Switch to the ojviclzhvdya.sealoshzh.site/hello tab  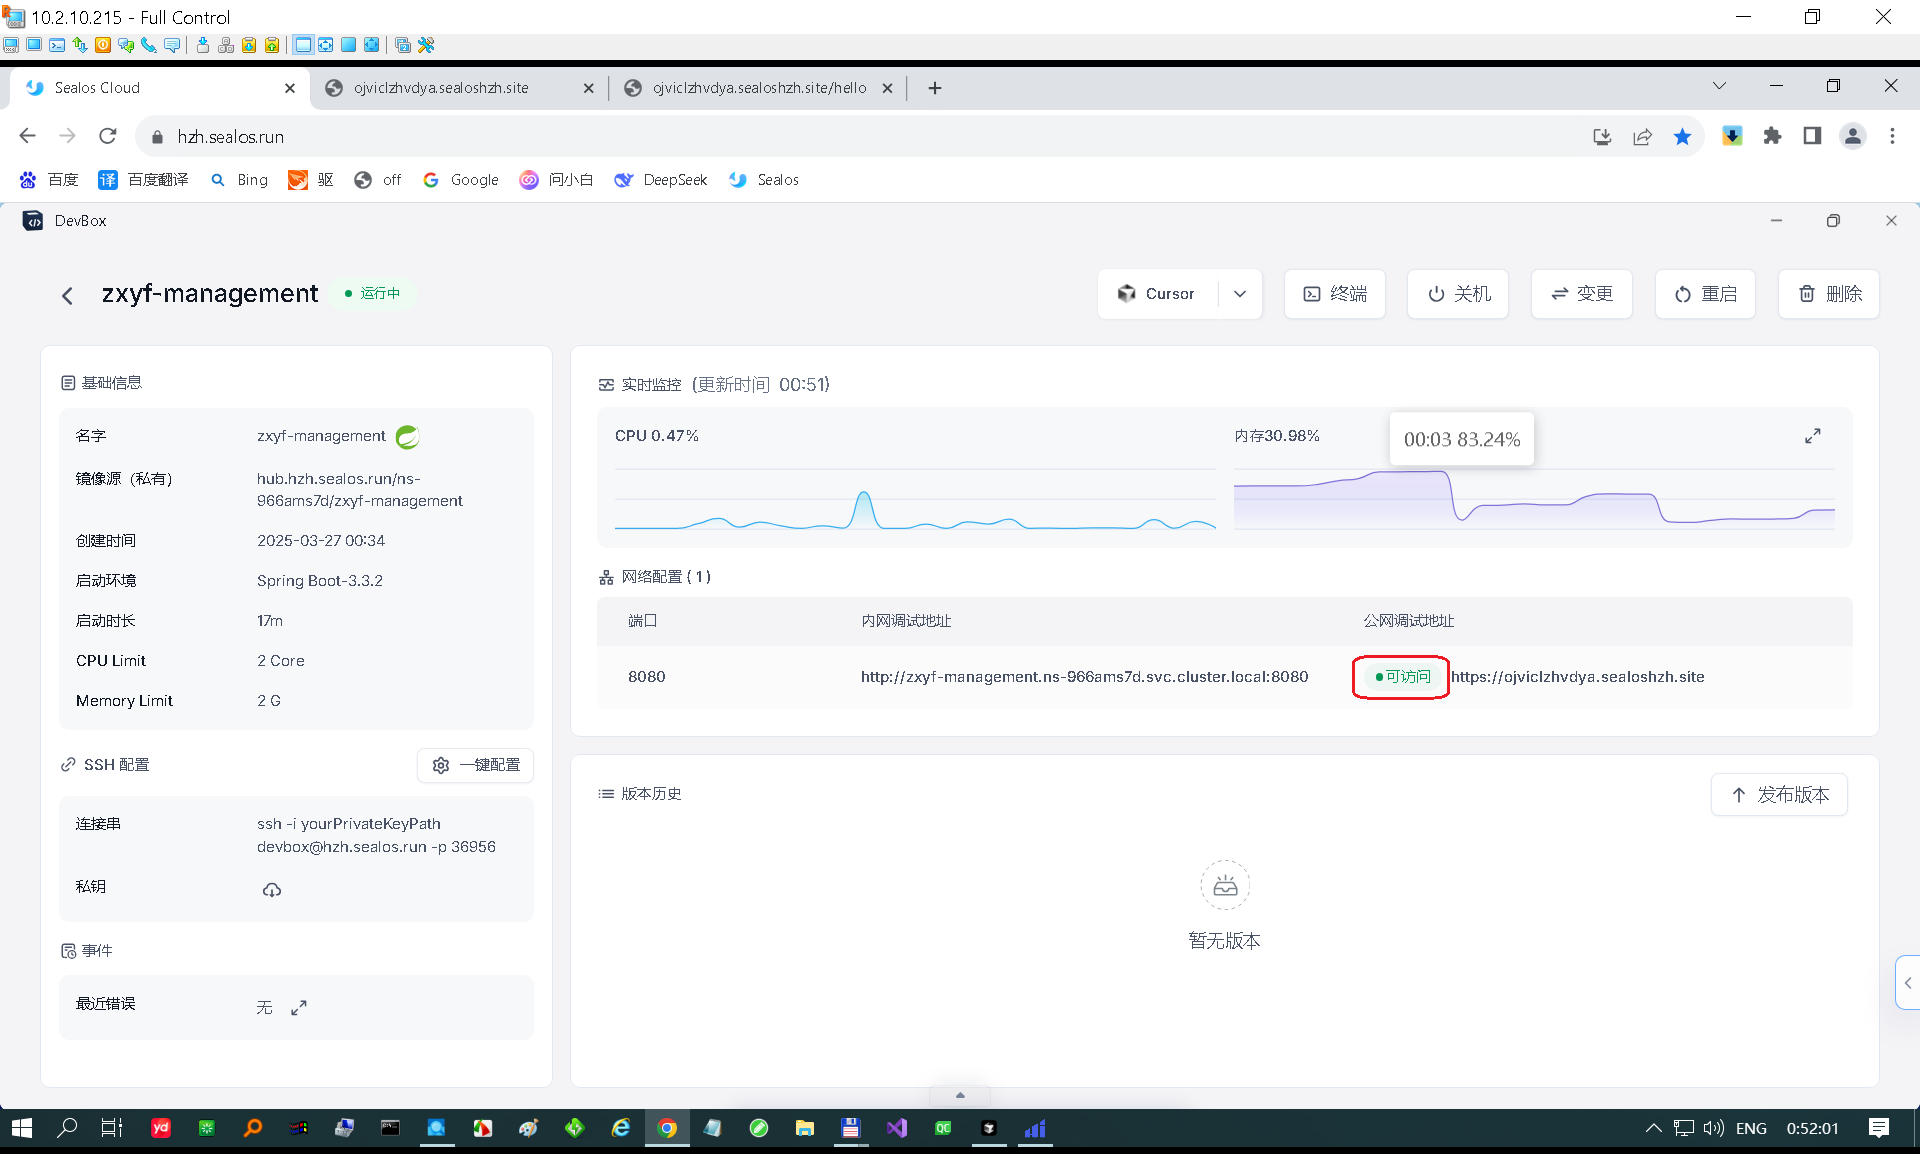click(758, 88)
